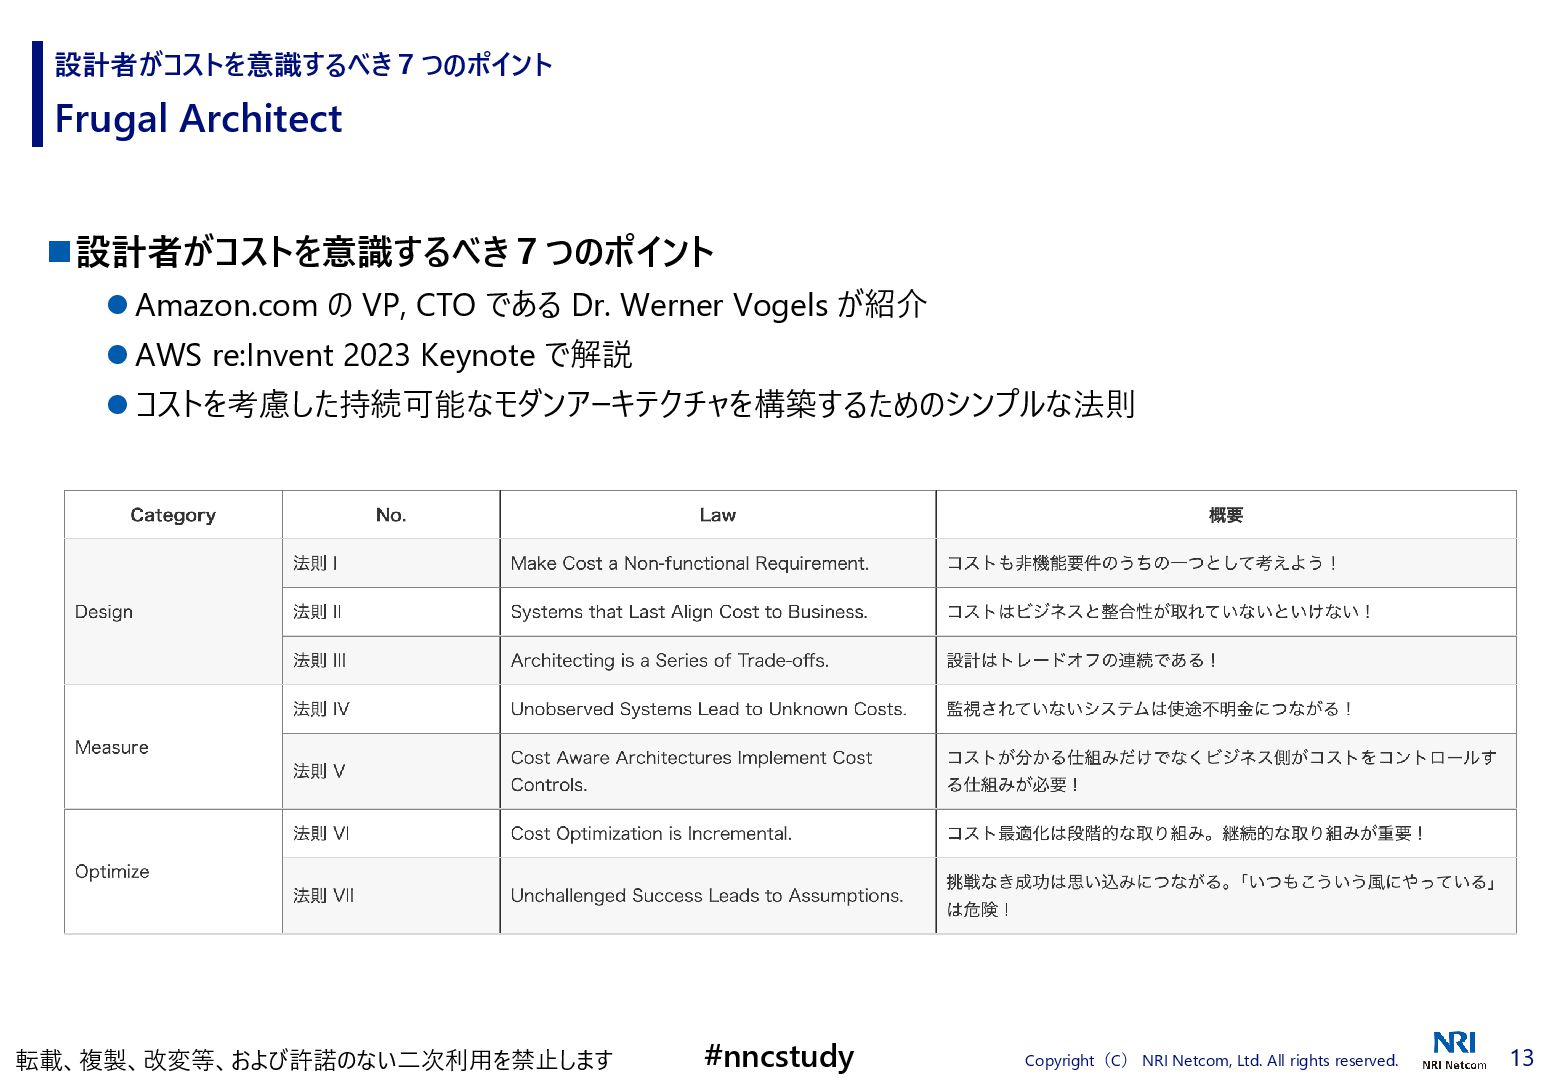
Task: Click the bullet 'AWS re:Invent 2023 Keynote で解説'
Action: [383, 354]
